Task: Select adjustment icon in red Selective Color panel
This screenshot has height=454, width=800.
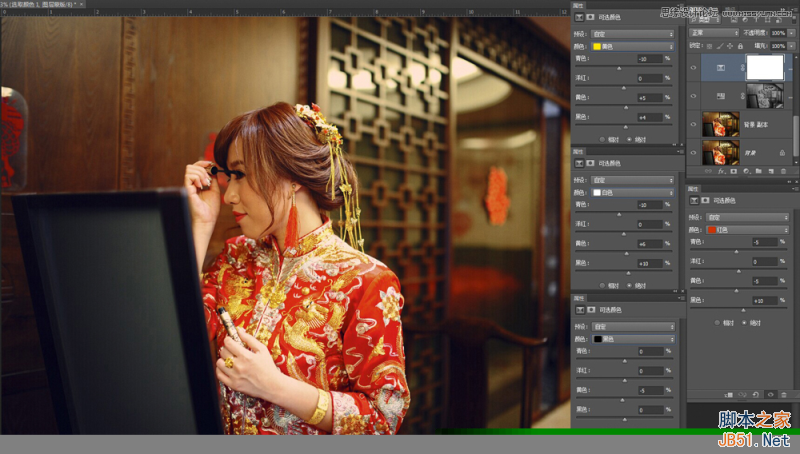Action: click(x=694, y=200)
